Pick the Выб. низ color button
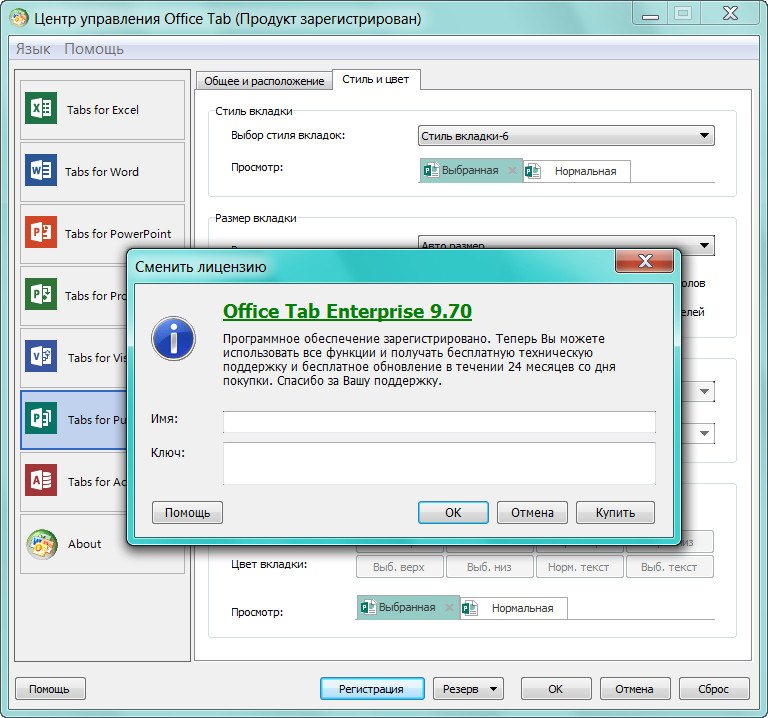768x718 pixels. pos(489,567)
